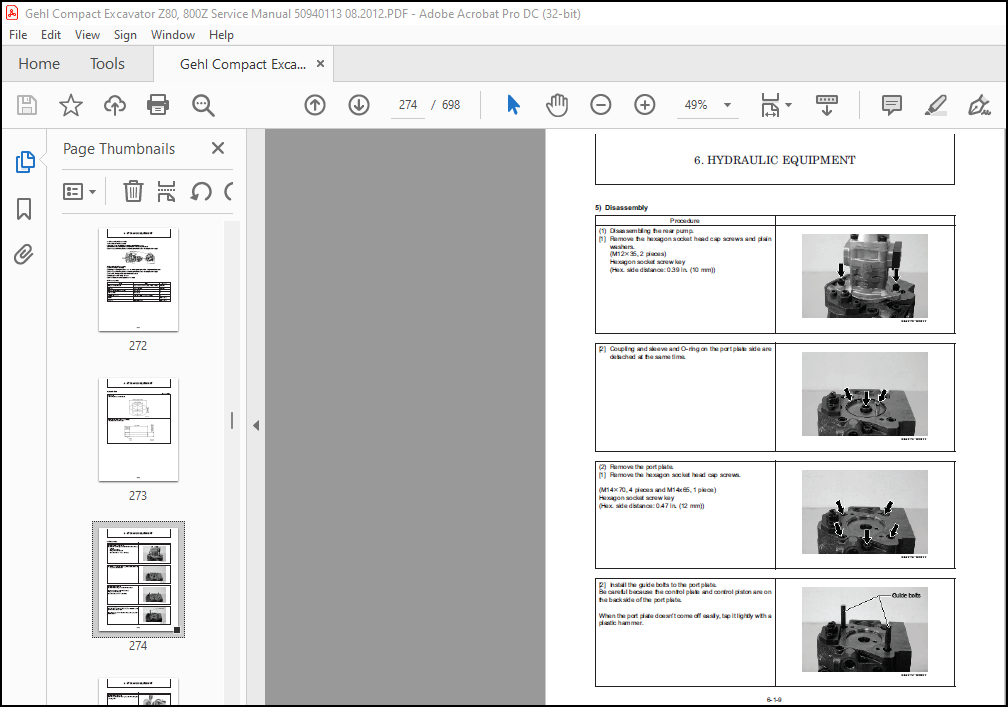
Task: Click the zoom percentage field 49%
Action: (696, 105)
